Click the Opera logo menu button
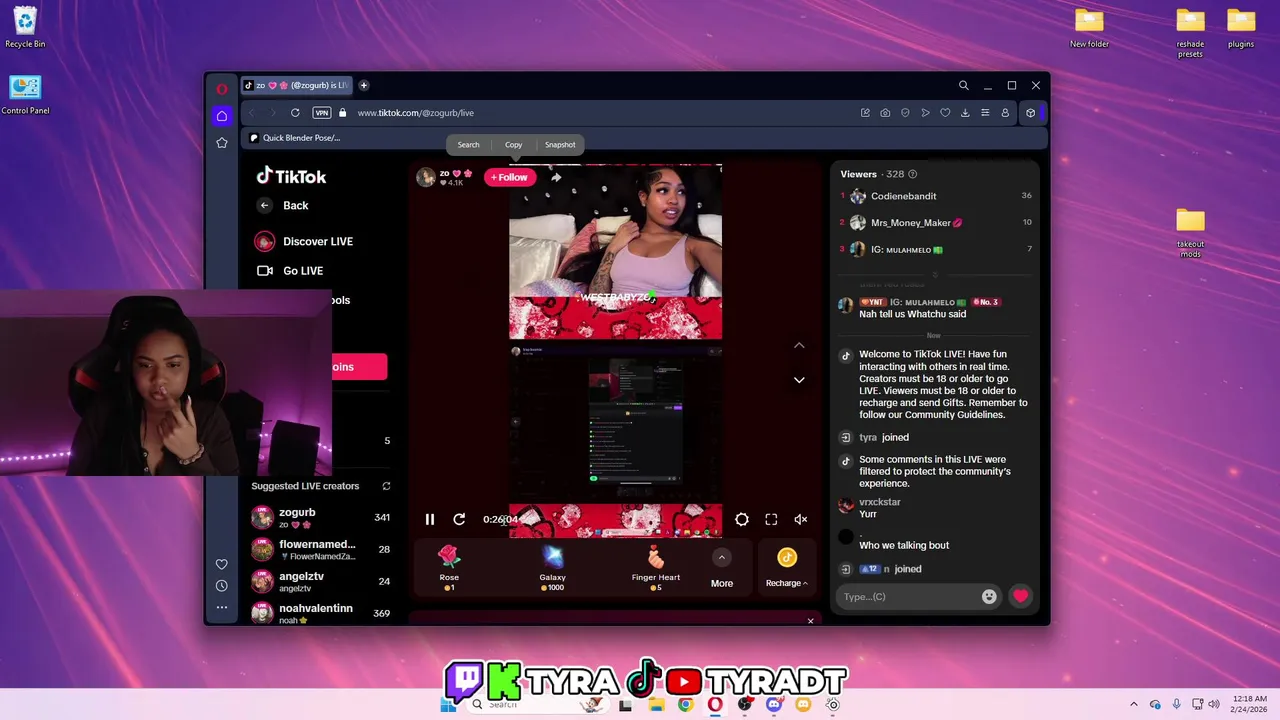The height and width of the screenshot is (720, 1280). pyautogui.click(x=222, y=88)
